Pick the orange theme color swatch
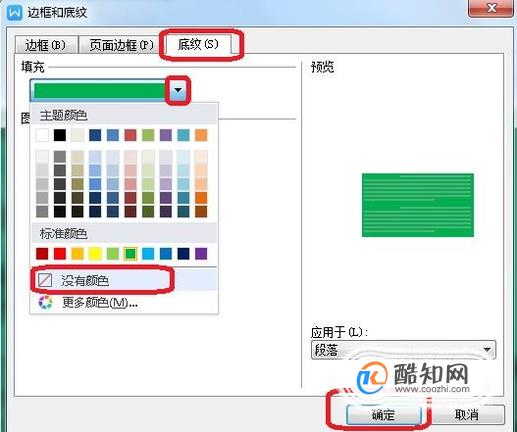Image resolution: width=517 pixels, height=432 pixels. 201,135
